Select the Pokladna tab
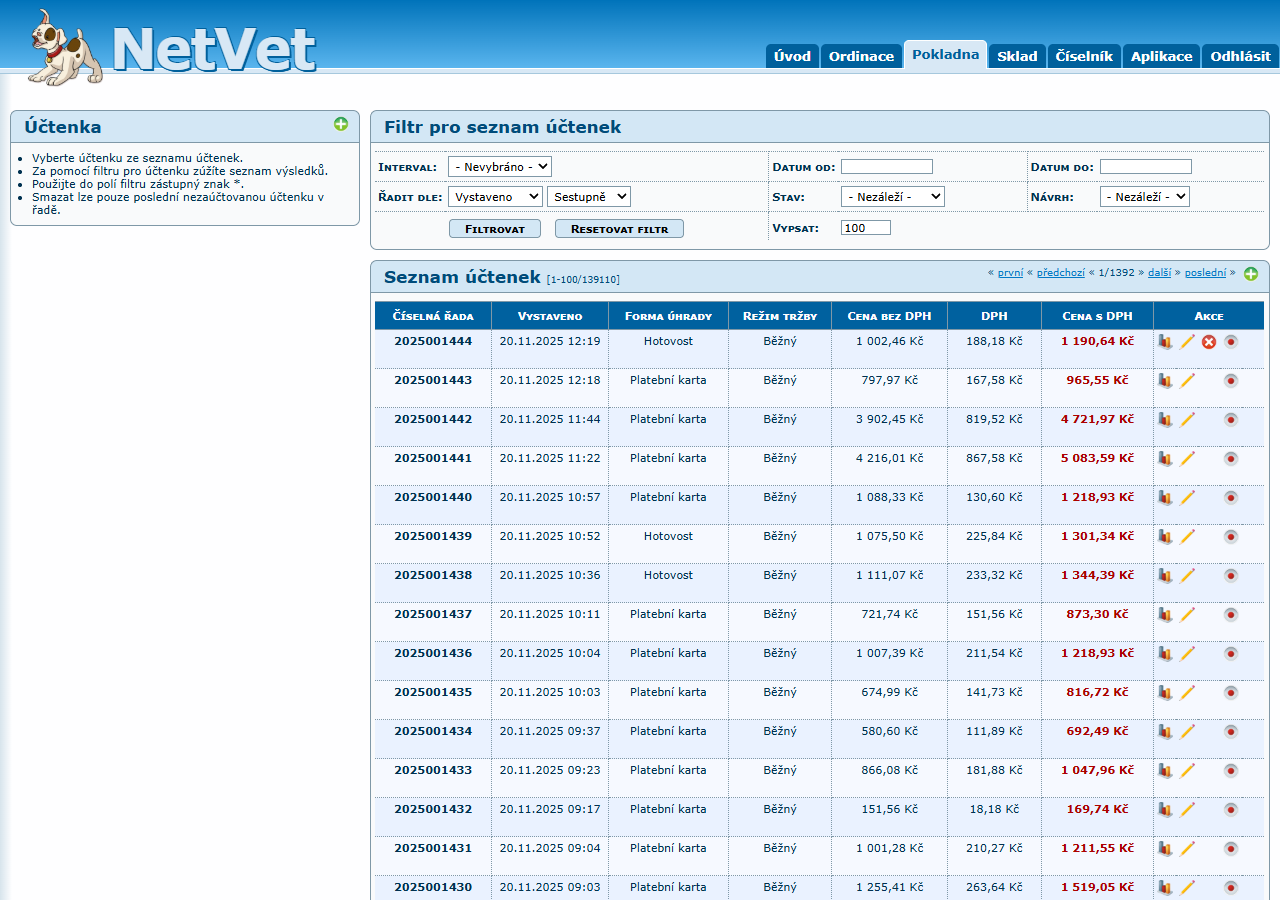The height and width of the screenshot is (900, 1280). coord(945,54)
